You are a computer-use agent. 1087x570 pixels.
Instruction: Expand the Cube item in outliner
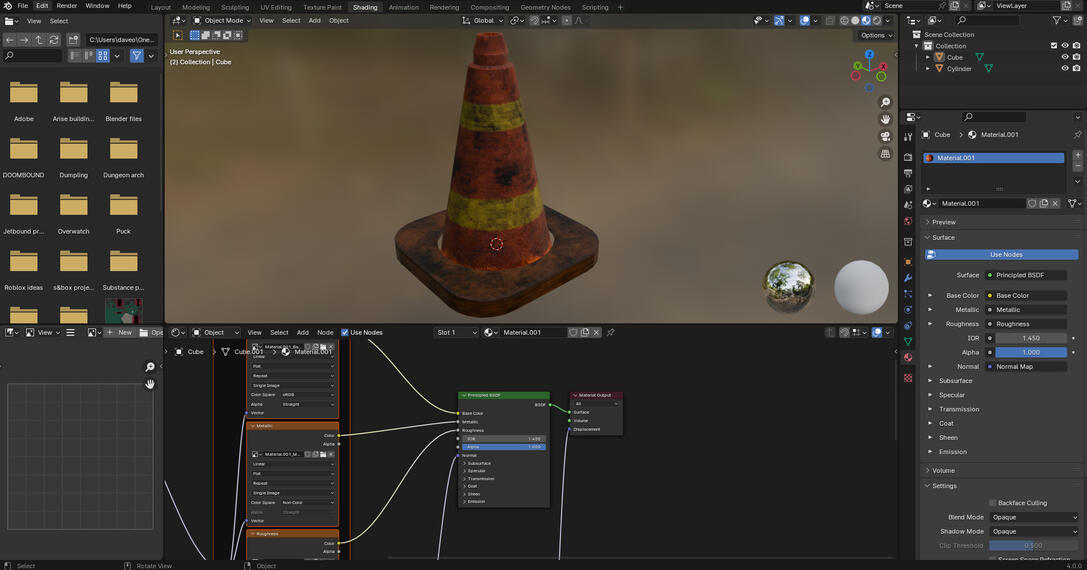[x=928, y=58]
